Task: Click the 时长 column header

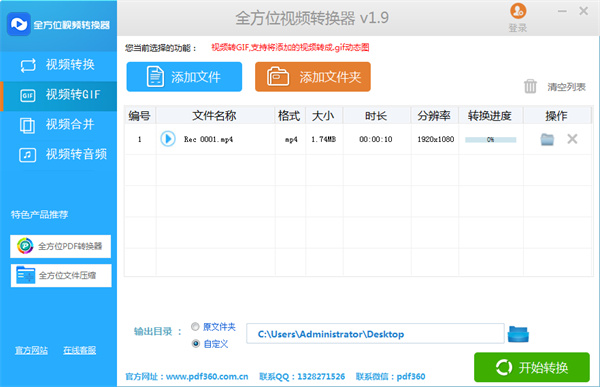Action: point(376,116)
